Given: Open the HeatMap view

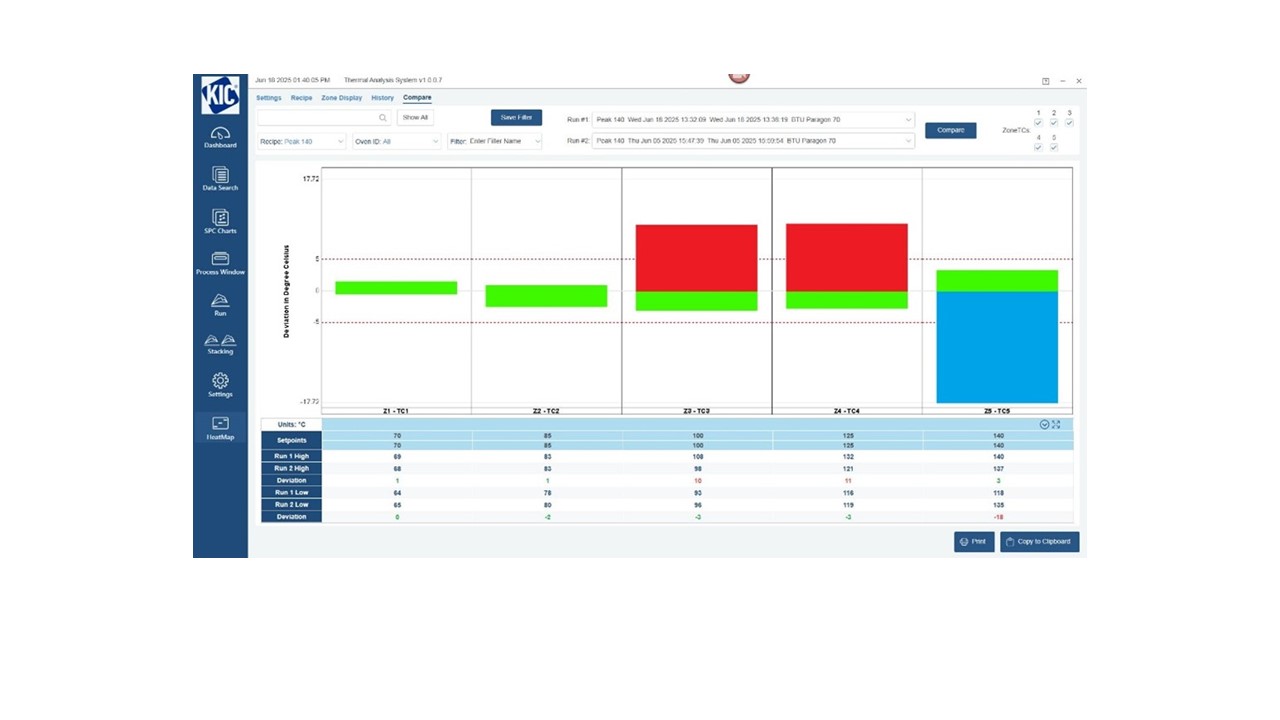Looking at the screenshot, I should (x=220, y=428).
